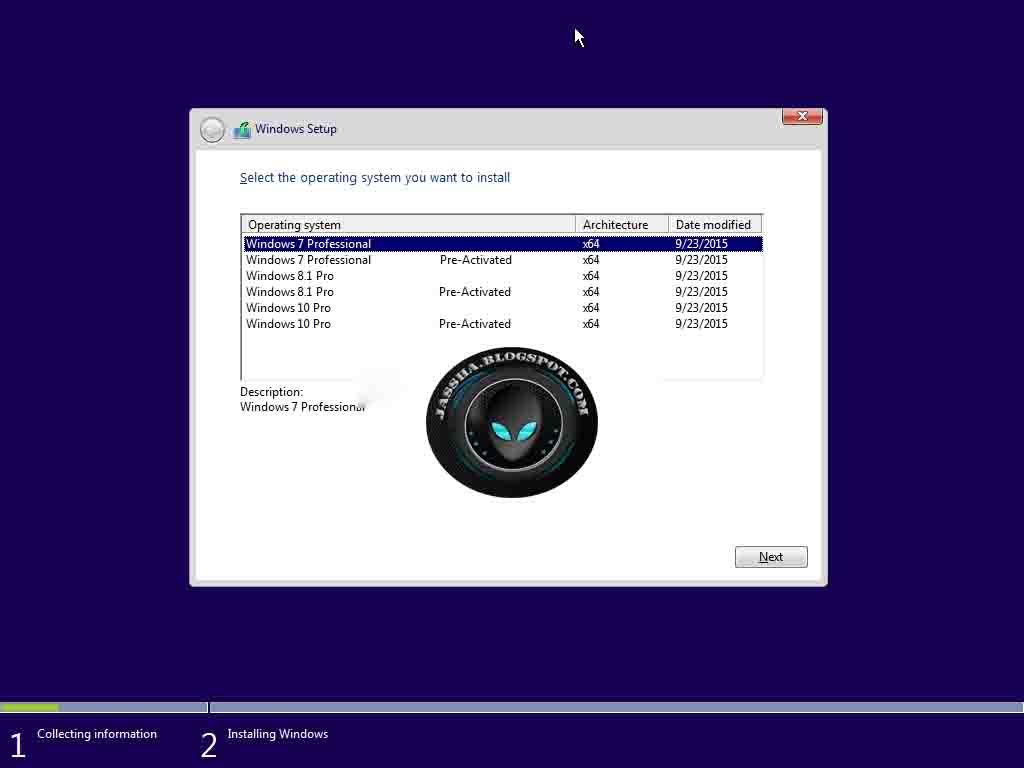Click the Windows Setup title icon
This screenshot has width=1024, height=768.
point(242,129)
